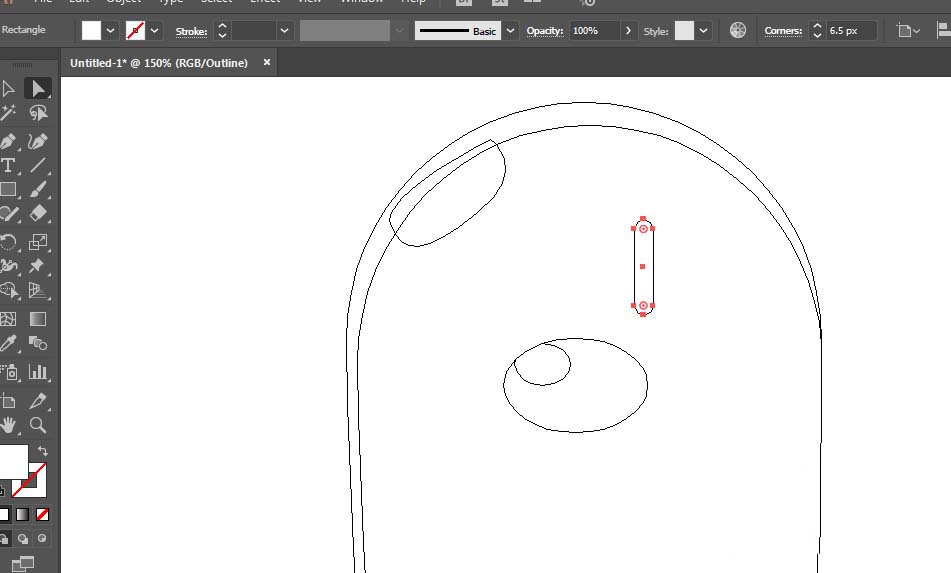
Task: Open the Basic brush definition dropdown
Action: tap(511, 31)
